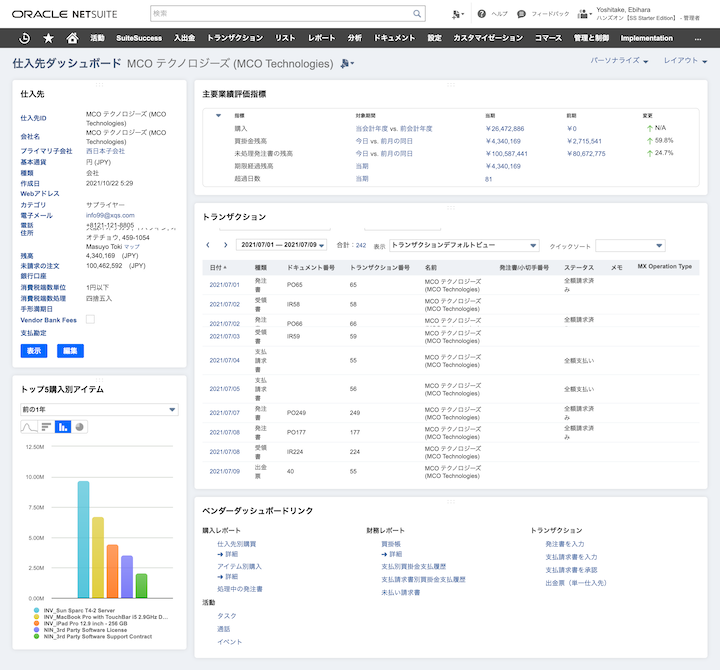Open the Personalize dropdown

[619, 61]
